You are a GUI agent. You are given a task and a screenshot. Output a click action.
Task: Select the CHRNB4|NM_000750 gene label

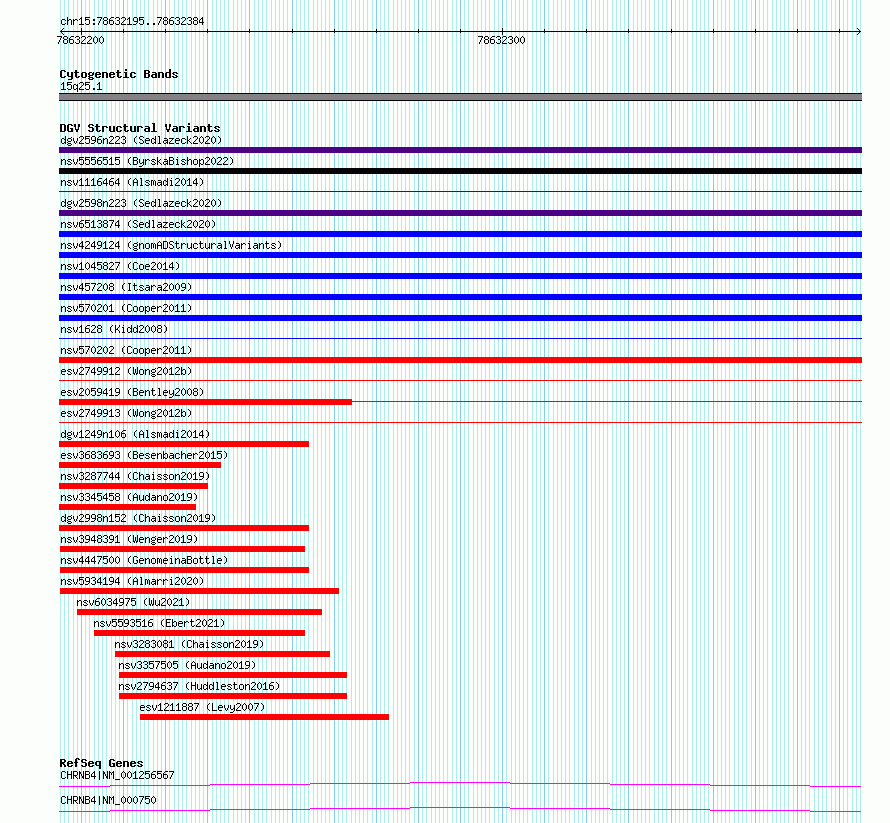[x=108, y=800]
